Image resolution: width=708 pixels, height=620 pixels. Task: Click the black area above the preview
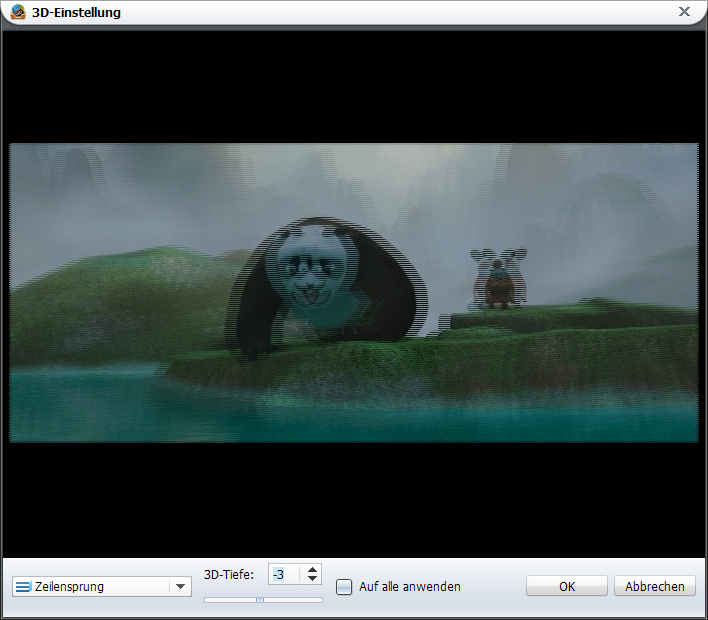tap(354, 85)
